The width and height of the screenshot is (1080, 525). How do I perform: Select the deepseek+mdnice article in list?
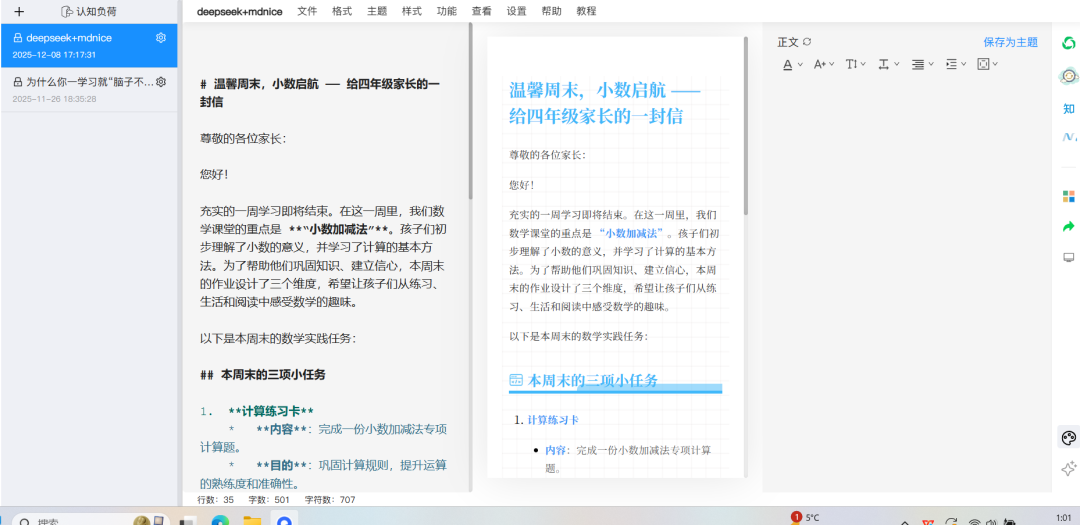point(89,45)
